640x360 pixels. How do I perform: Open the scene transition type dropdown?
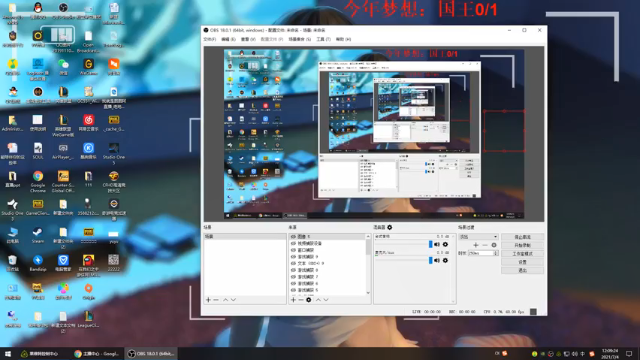coord(478,237)
